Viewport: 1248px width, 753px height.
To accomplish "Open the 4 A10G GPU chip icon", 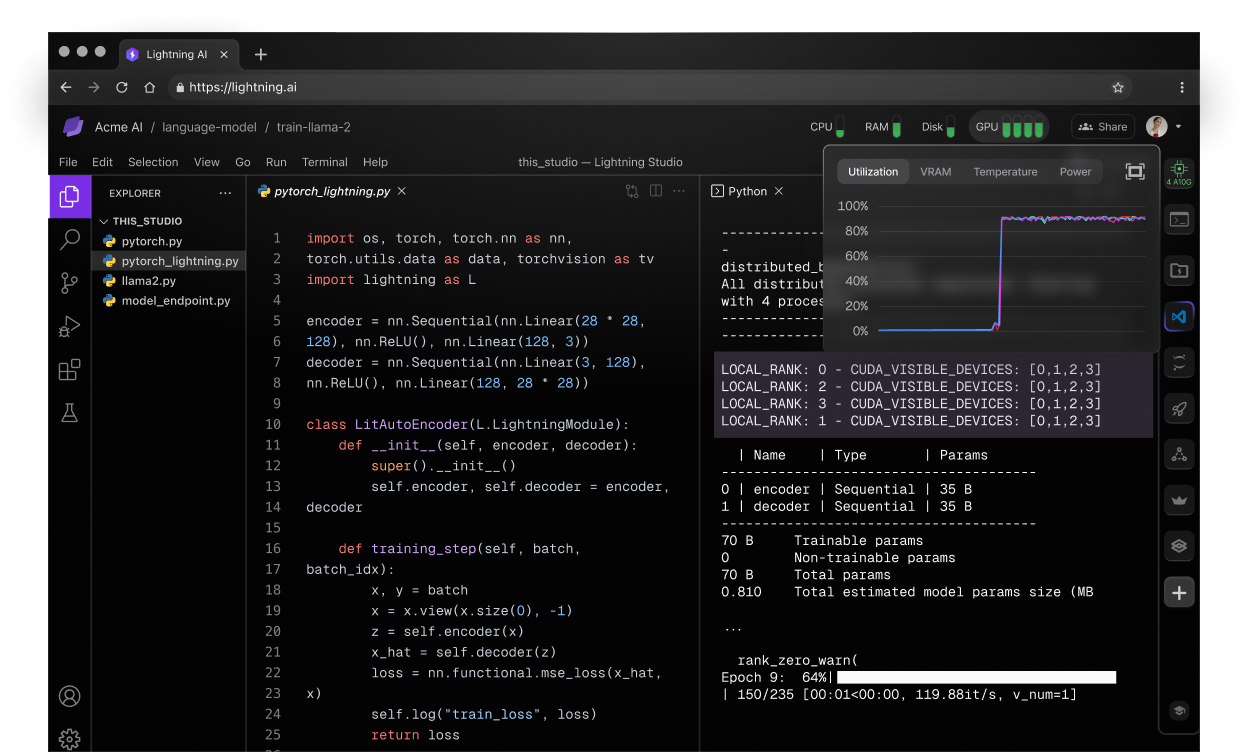I will 1179,172.
